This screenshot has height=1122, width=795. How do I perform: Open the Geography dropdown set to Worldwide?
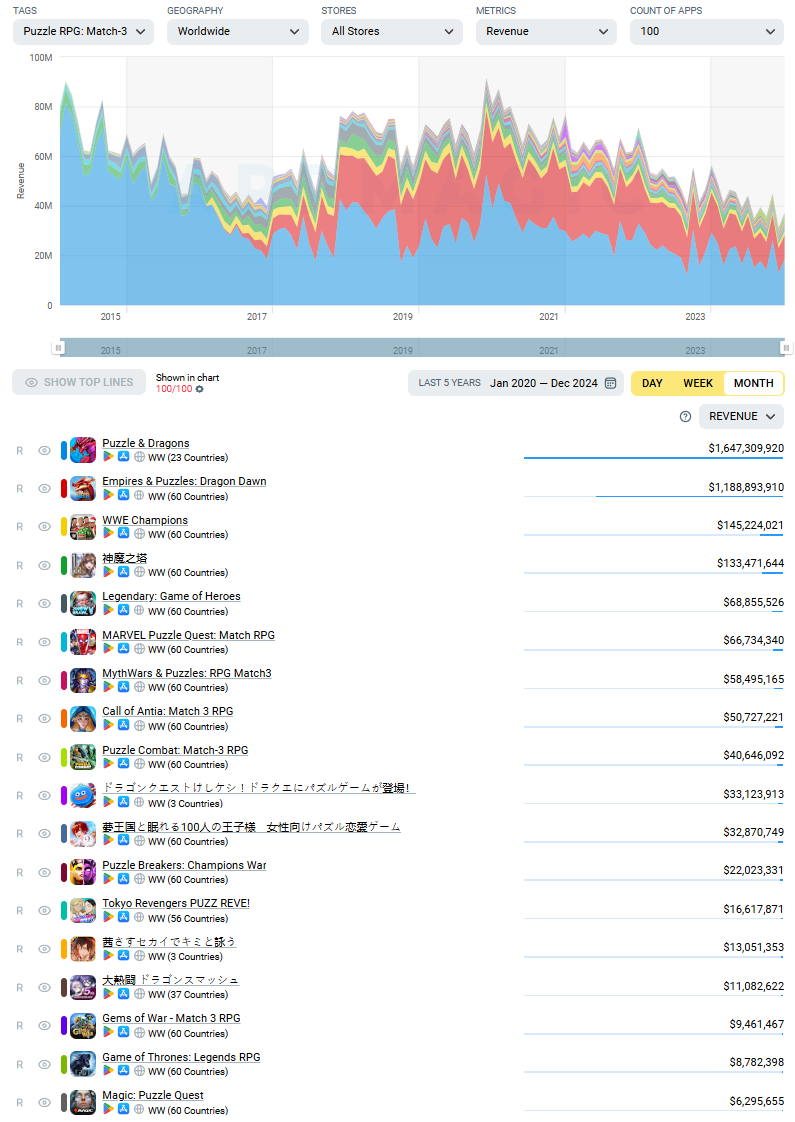tap(238, 31)
